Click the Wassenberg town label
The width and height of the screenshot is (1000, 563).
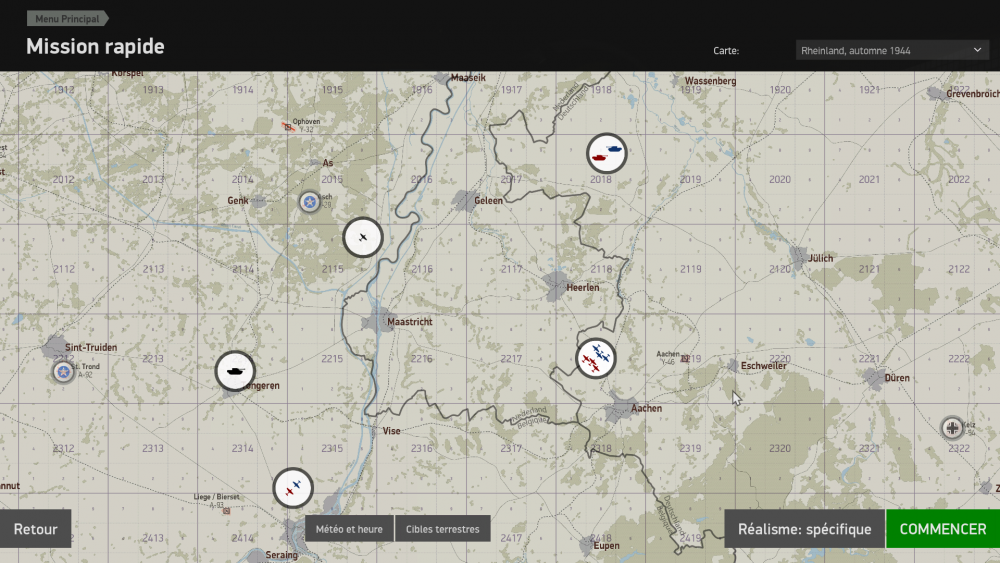710,81
